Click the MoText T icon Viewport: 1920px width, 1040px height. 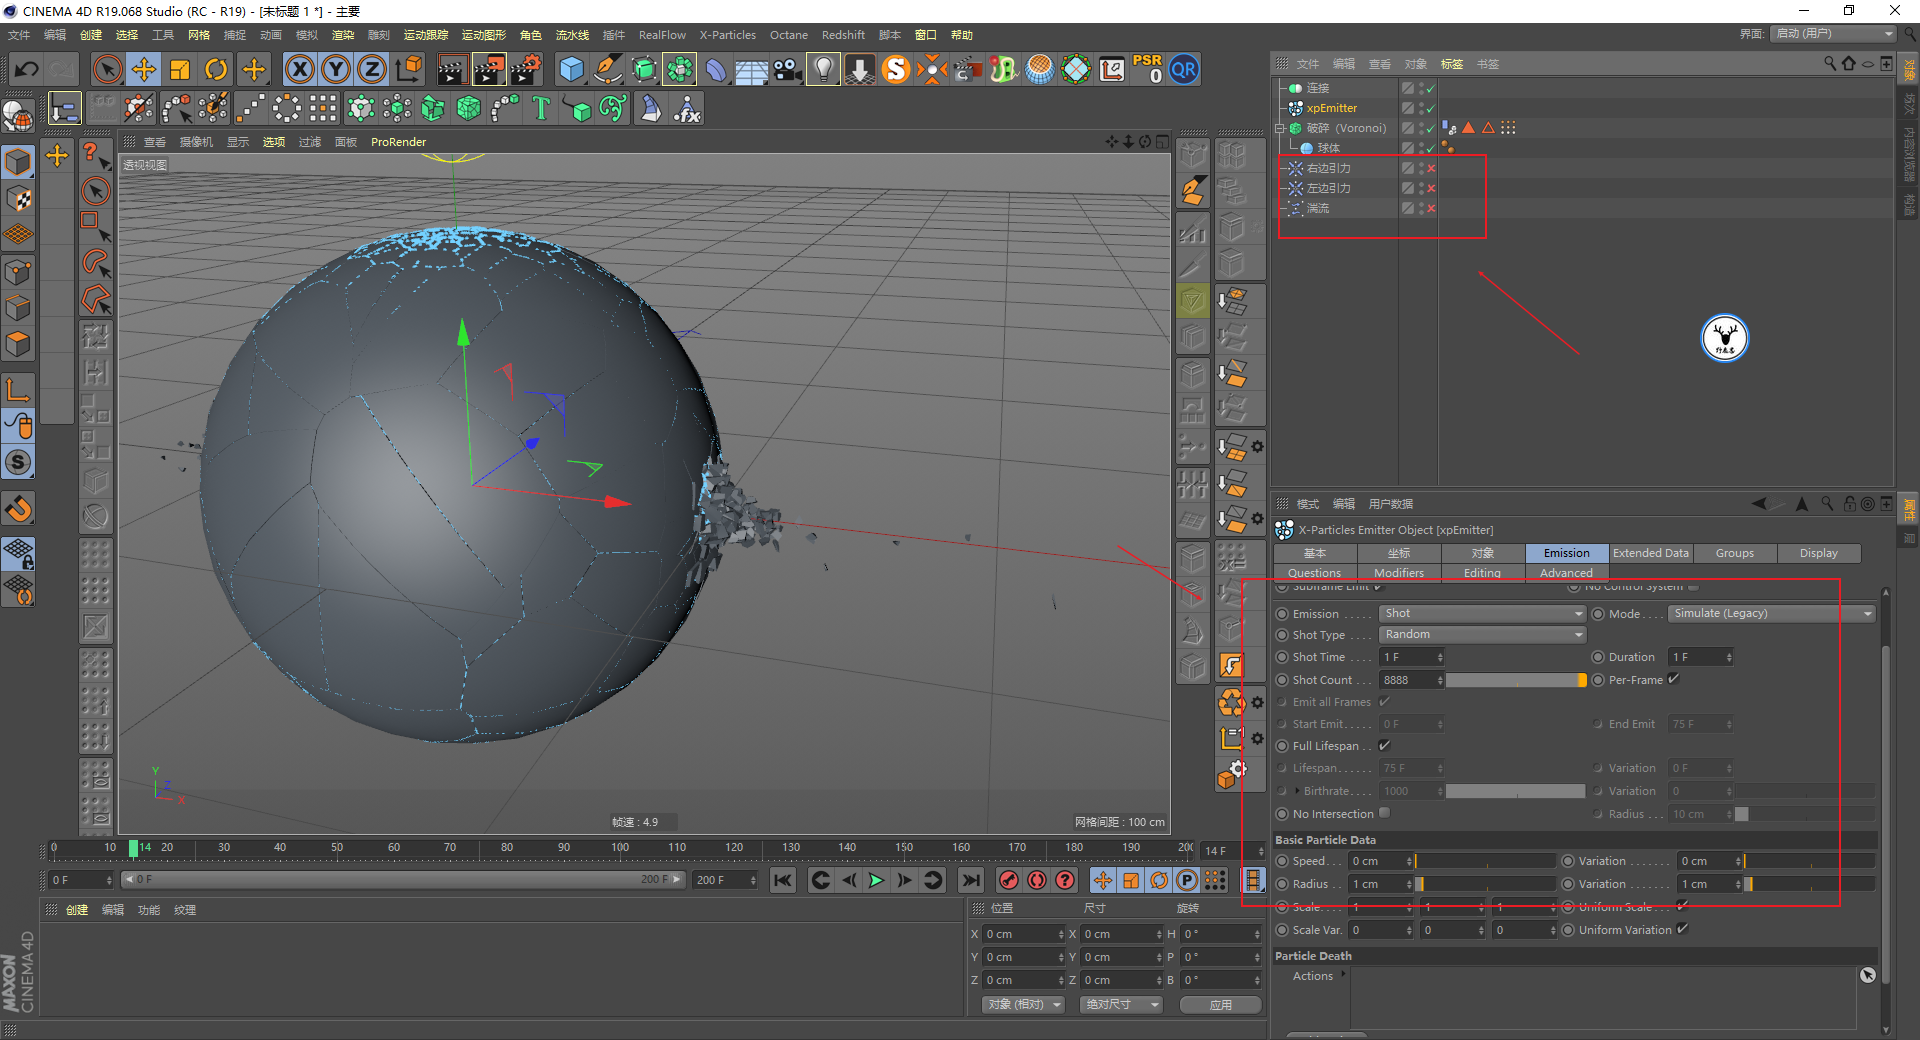(541, 108)
